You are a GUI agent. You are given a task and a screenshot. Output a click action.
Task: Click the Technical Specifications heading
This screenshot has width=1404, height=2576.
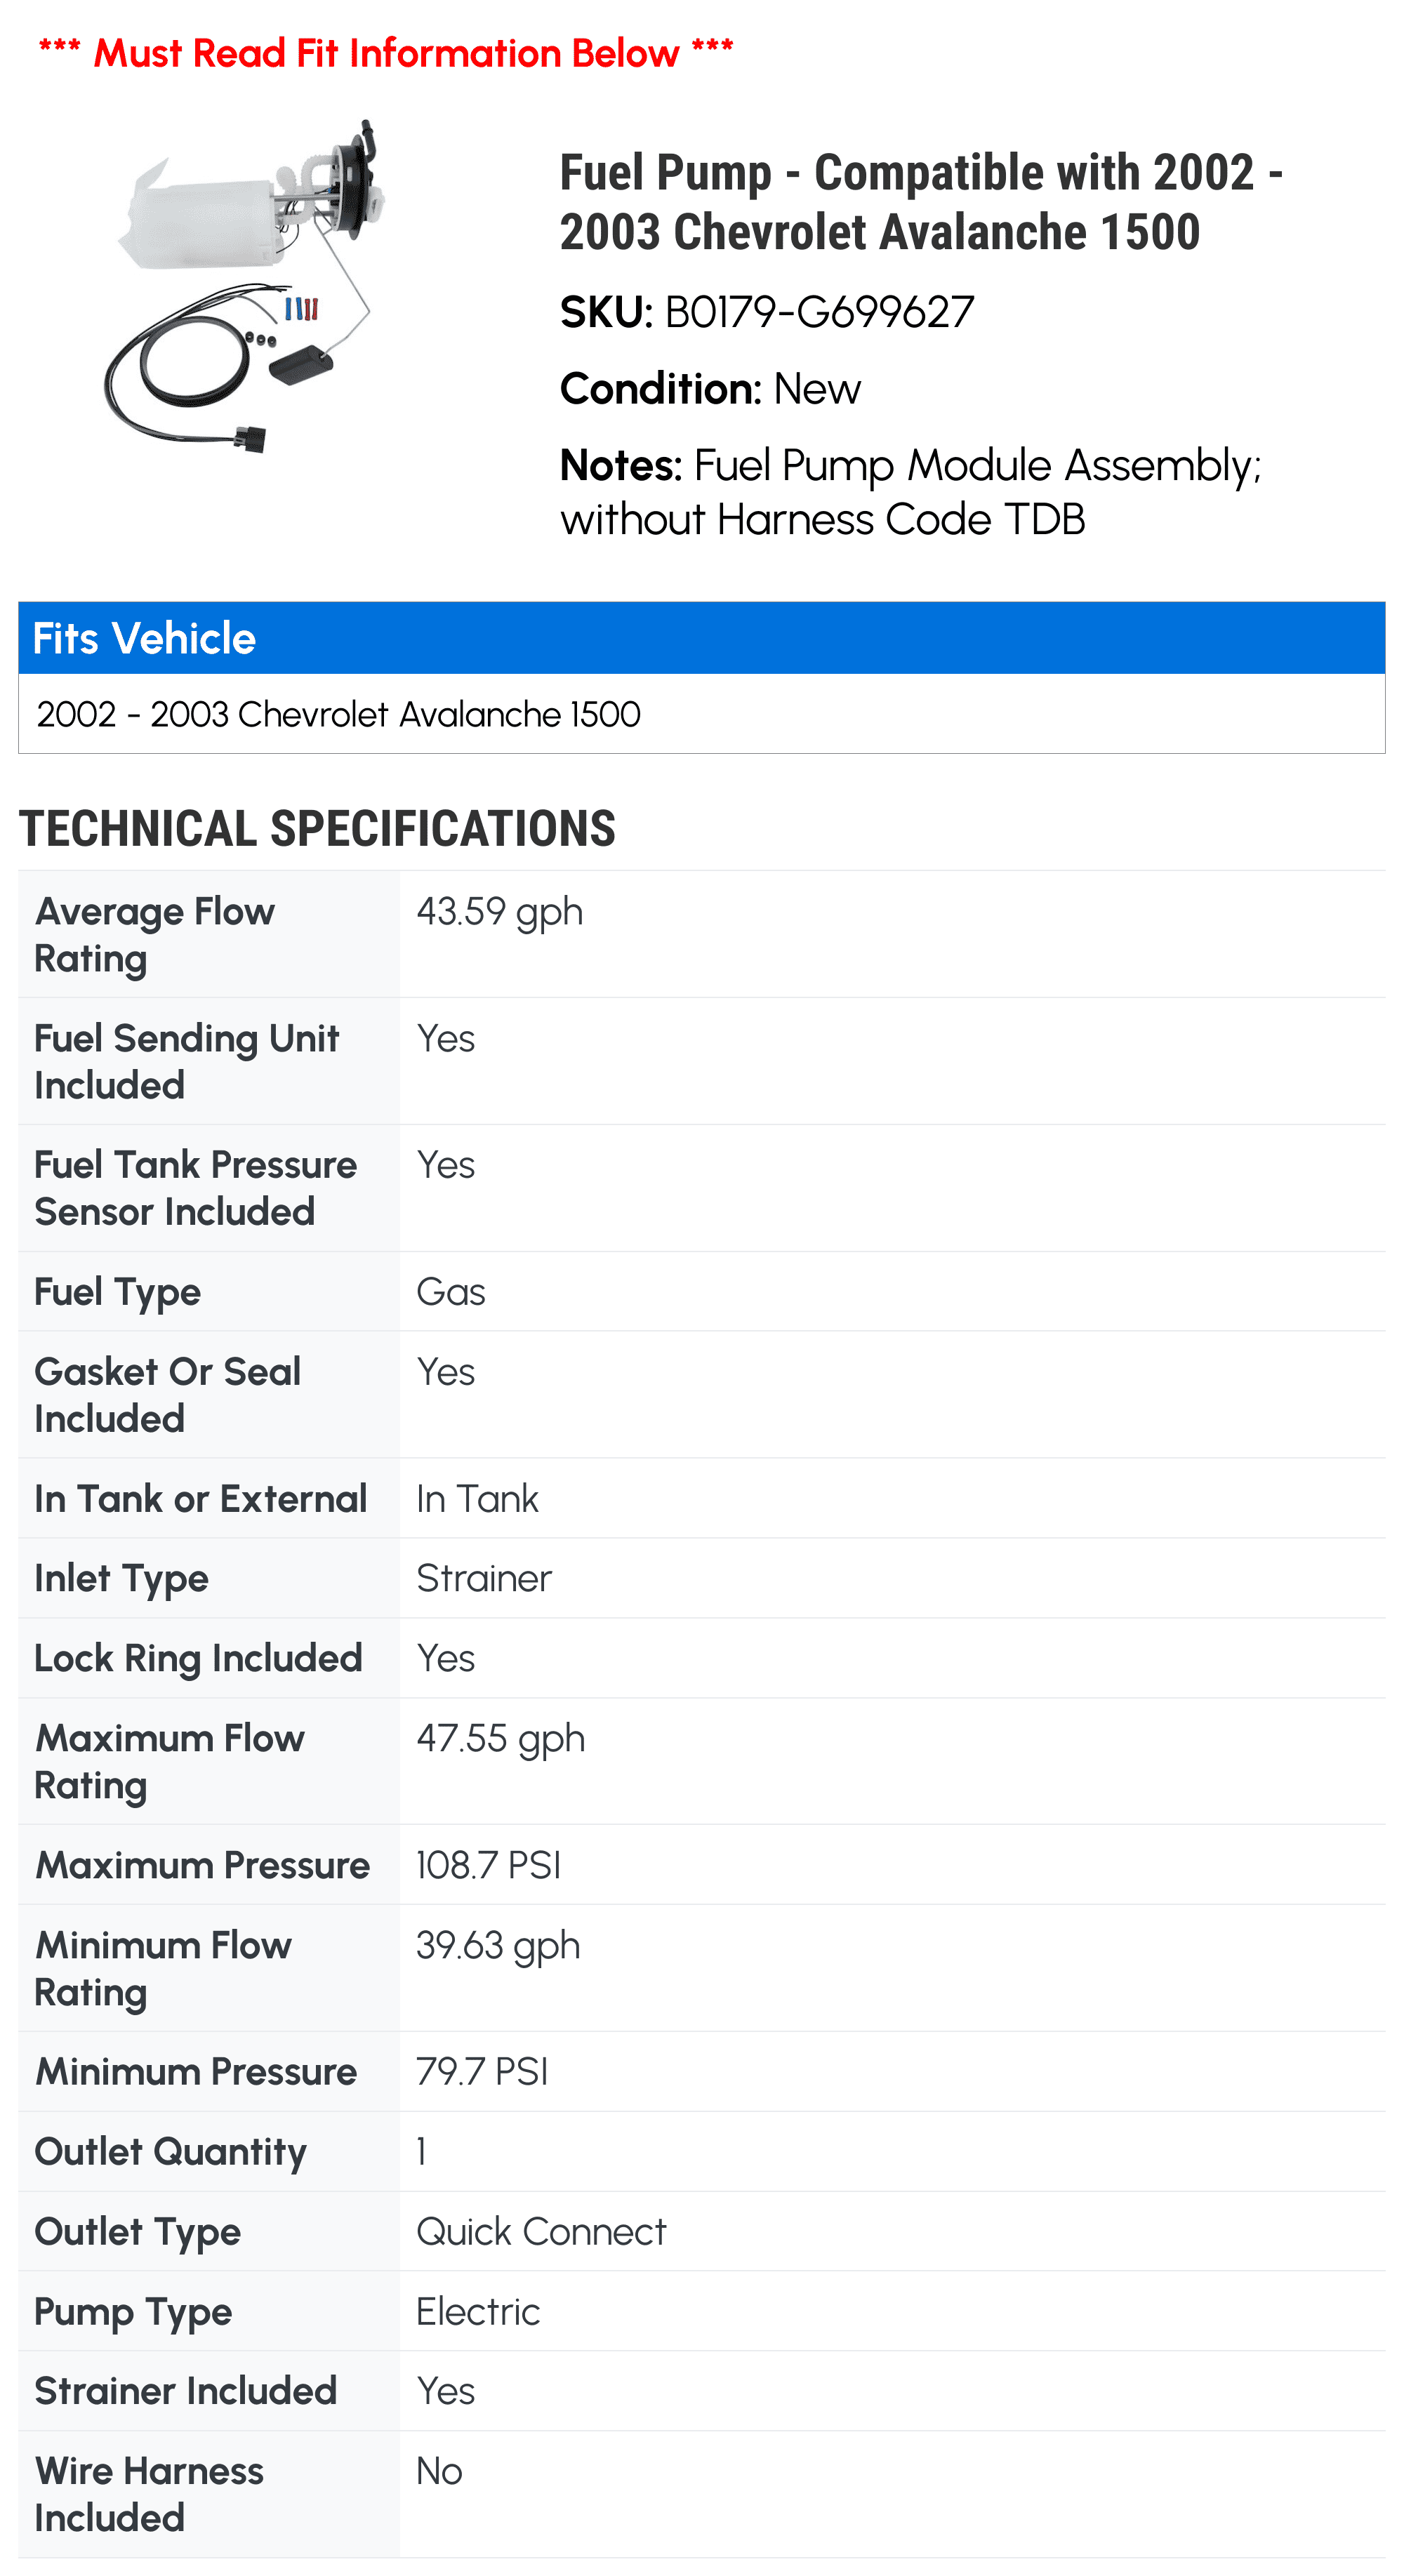317,829
